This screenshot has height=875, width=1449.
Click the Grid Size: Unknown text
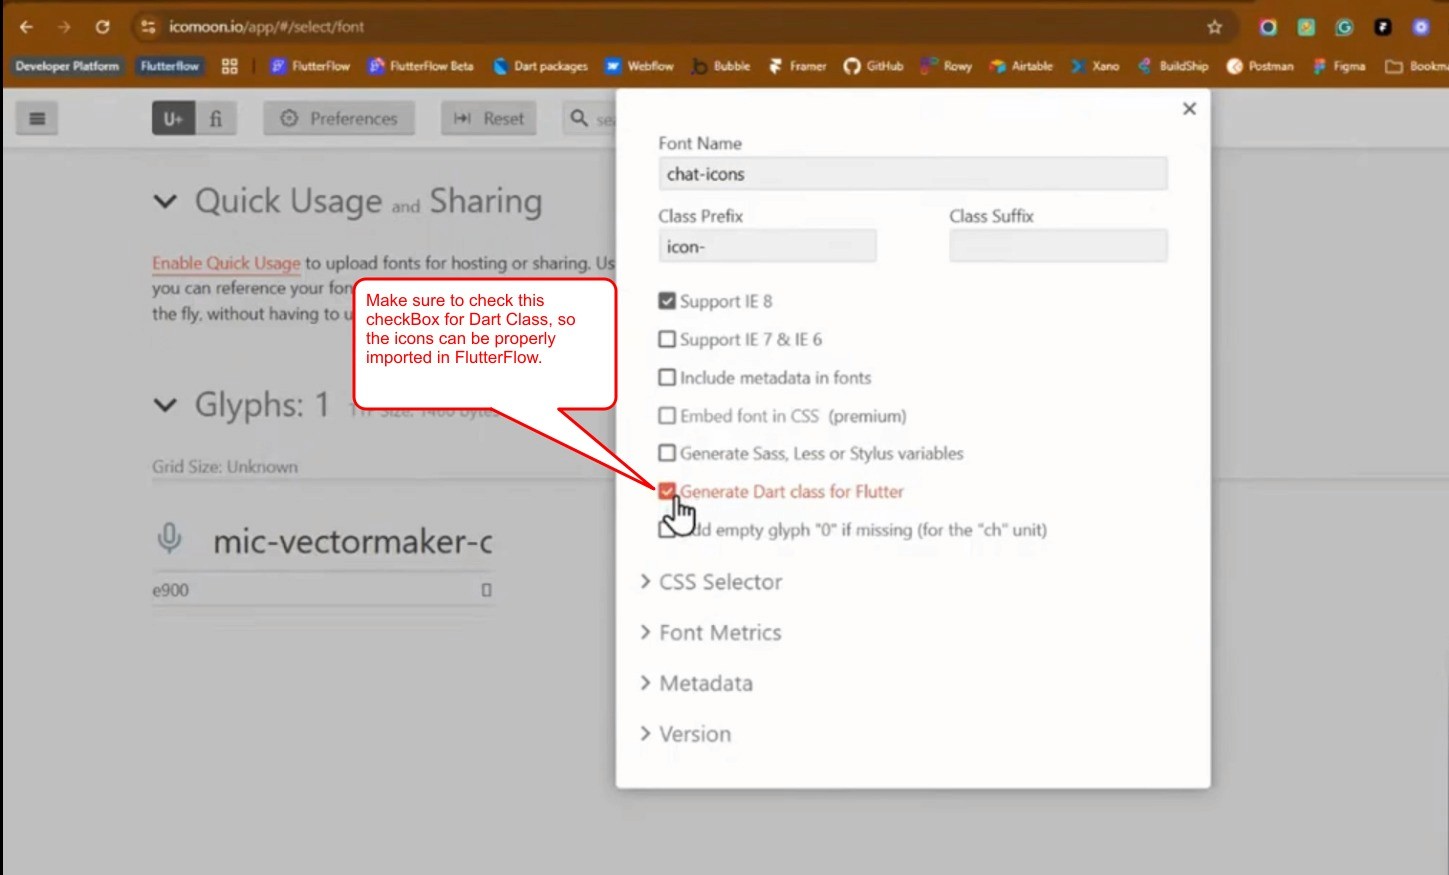225,467
